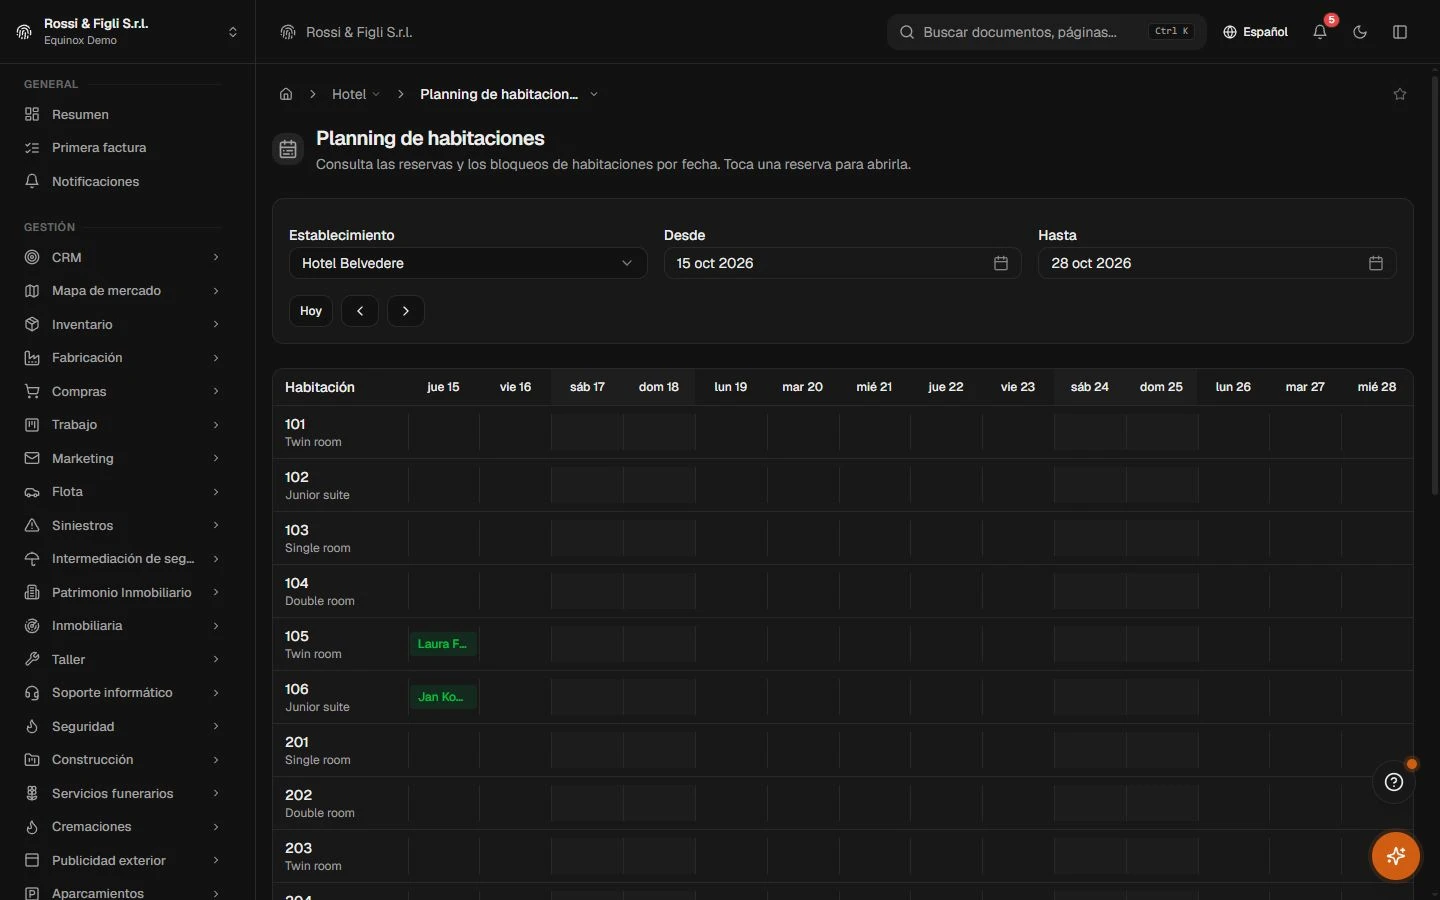Open the help question mark button

pos(1394,782)
